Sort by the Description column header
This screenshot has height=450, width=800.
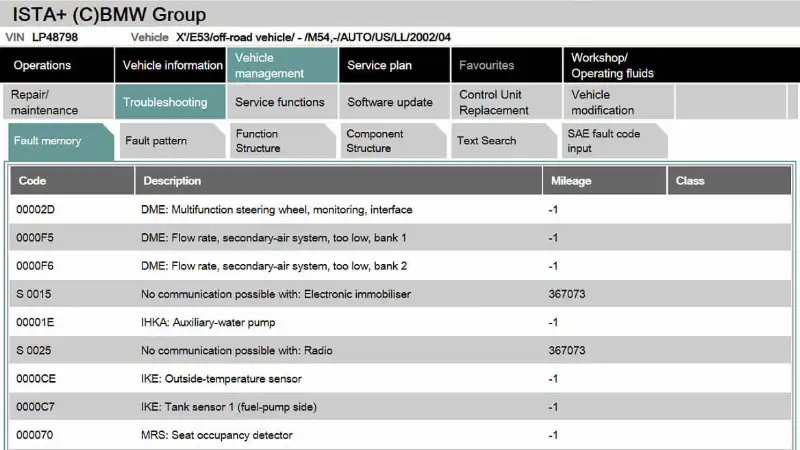click(338, 181)
